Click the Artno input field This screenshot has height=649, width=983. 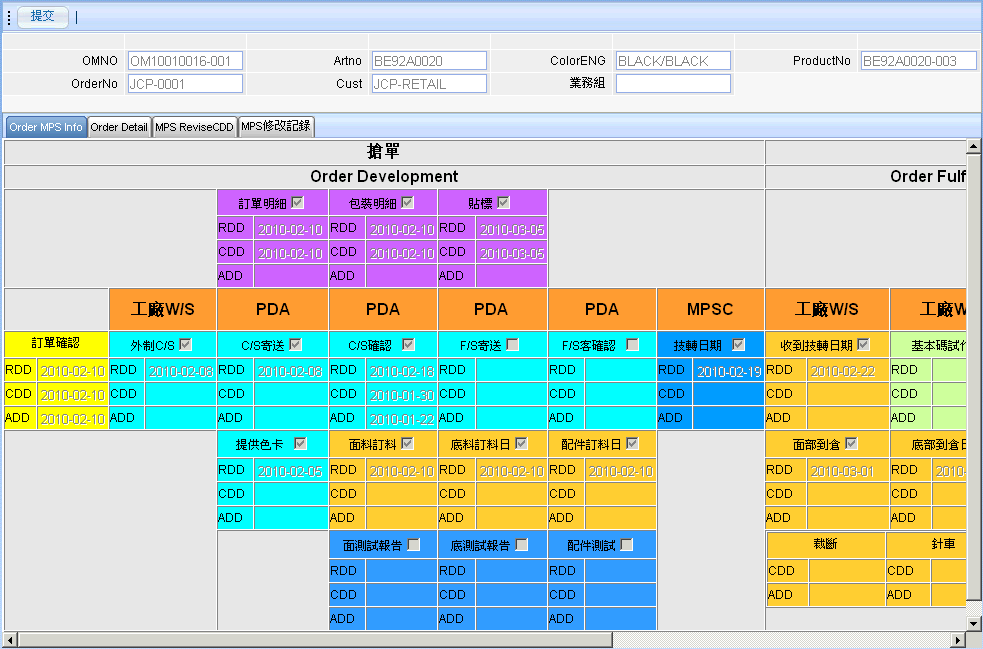[x=429, y=61]
